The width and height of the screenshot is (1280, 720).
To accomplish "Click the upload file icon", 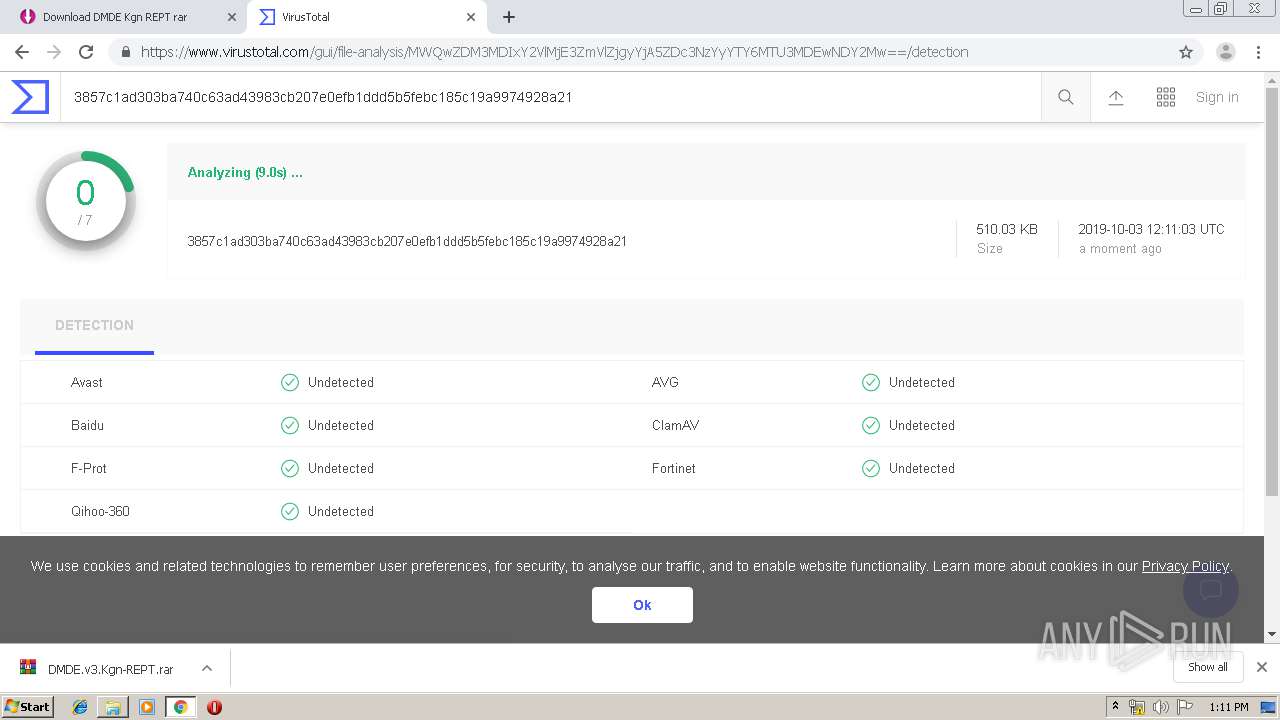I will pyautogui.click(x=1116, y=97).
